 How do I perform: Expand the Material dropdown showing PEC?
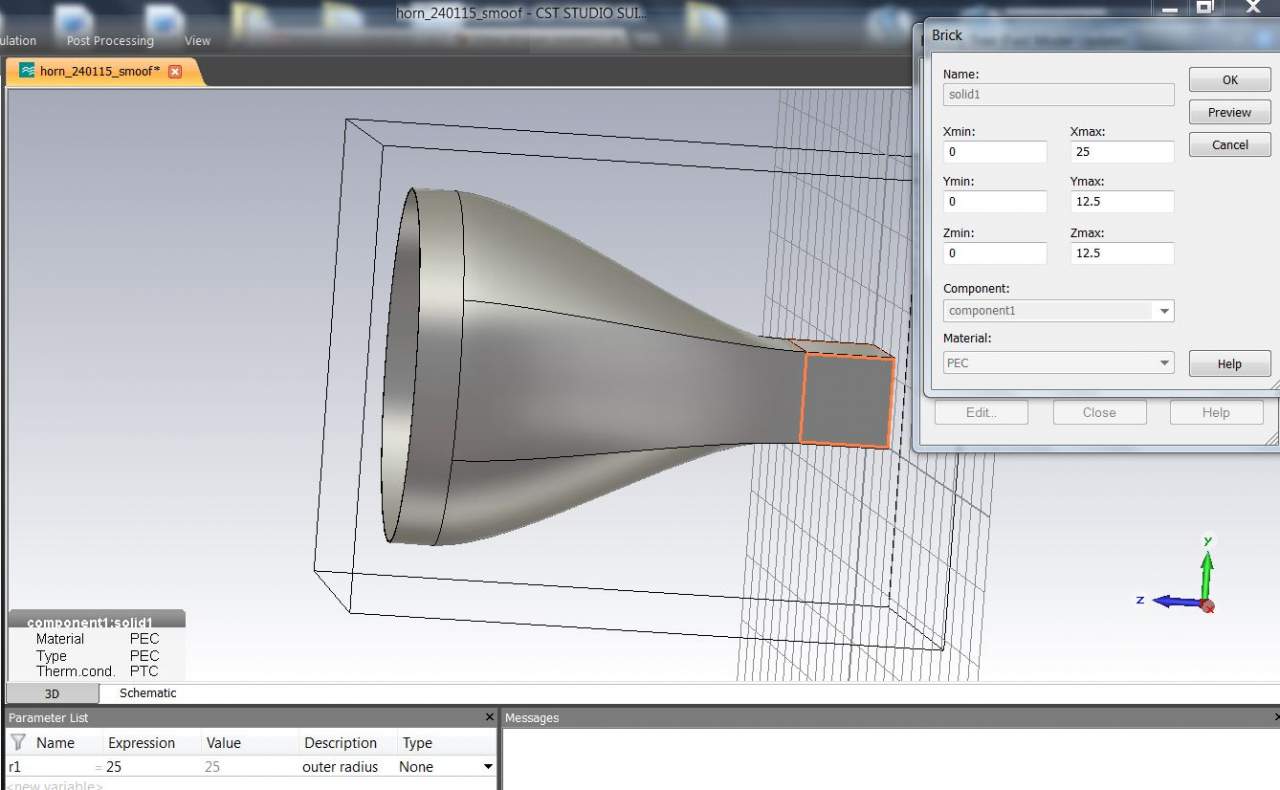click(x=1163, y=363)
